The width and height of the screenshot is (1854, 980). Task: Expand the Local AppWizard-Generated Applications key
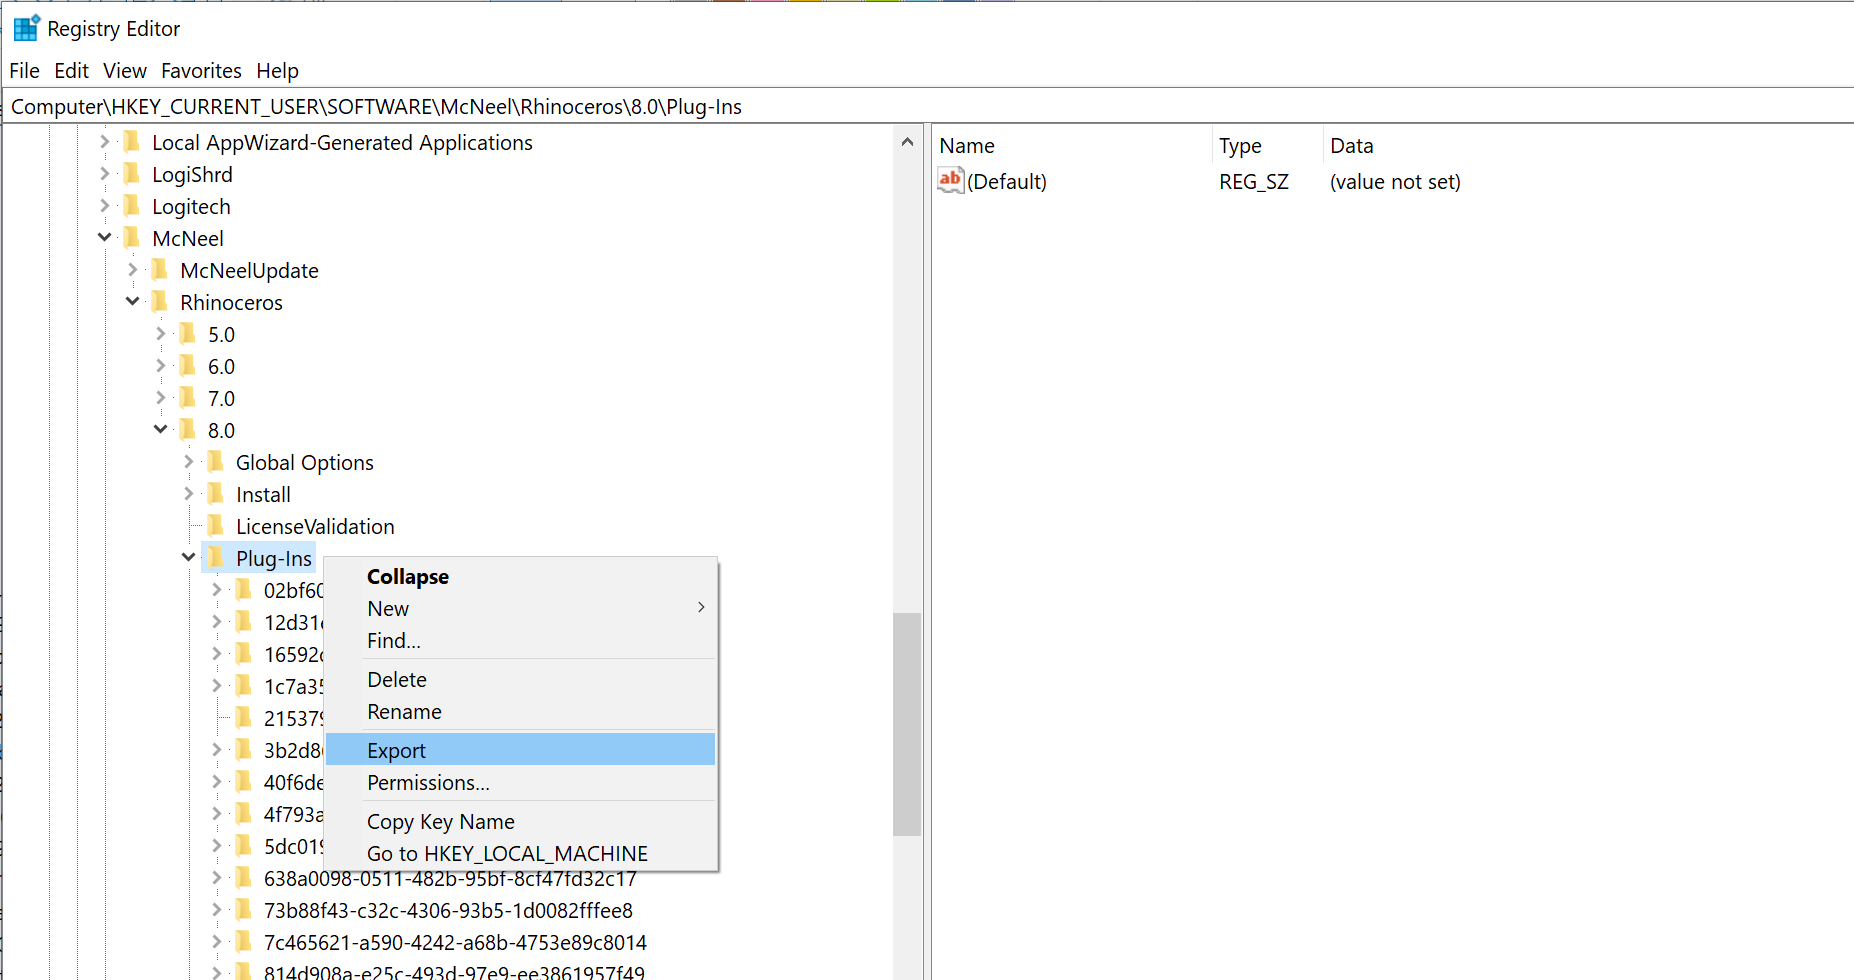click(105, 142)
